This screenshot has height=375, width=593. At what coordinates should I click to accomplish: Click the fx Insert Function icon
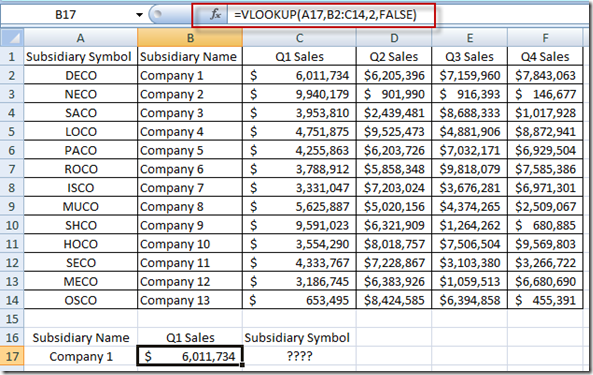pyautogui.click(x=215, y=15)
